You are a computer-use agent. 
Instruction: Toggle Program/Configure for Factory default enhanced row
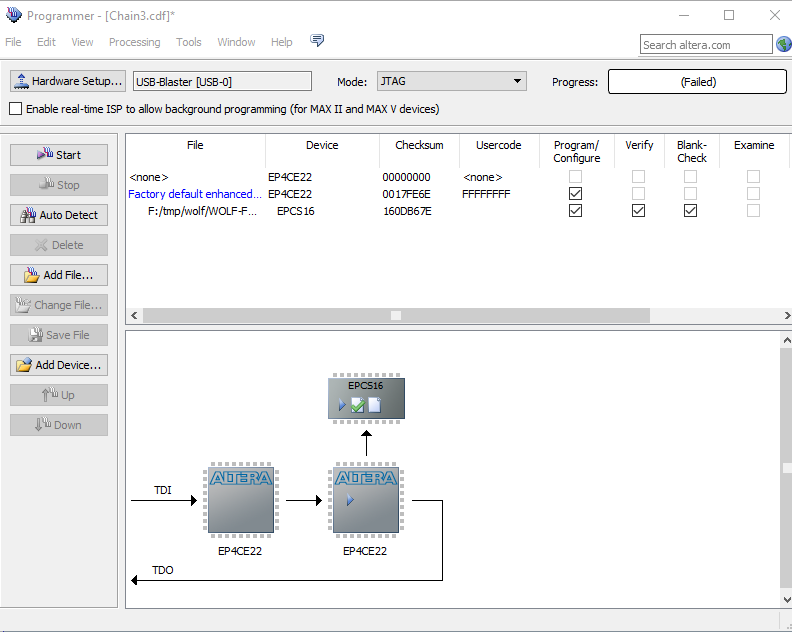coord(575,193)
